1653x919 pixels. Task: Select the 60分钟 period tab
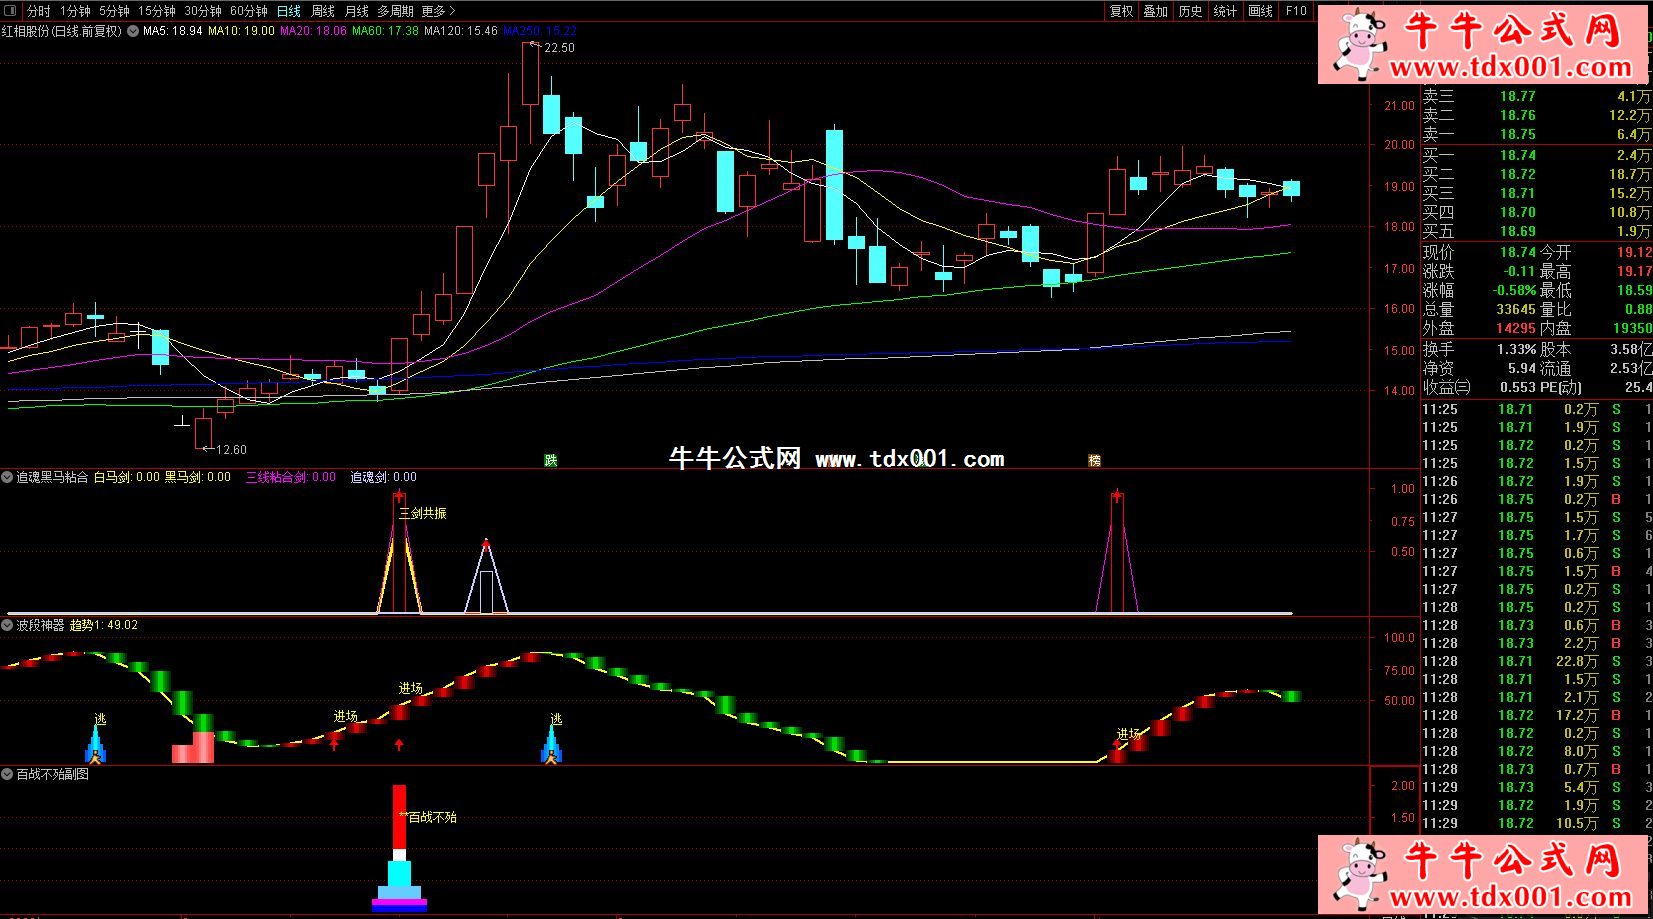[249, 11]
